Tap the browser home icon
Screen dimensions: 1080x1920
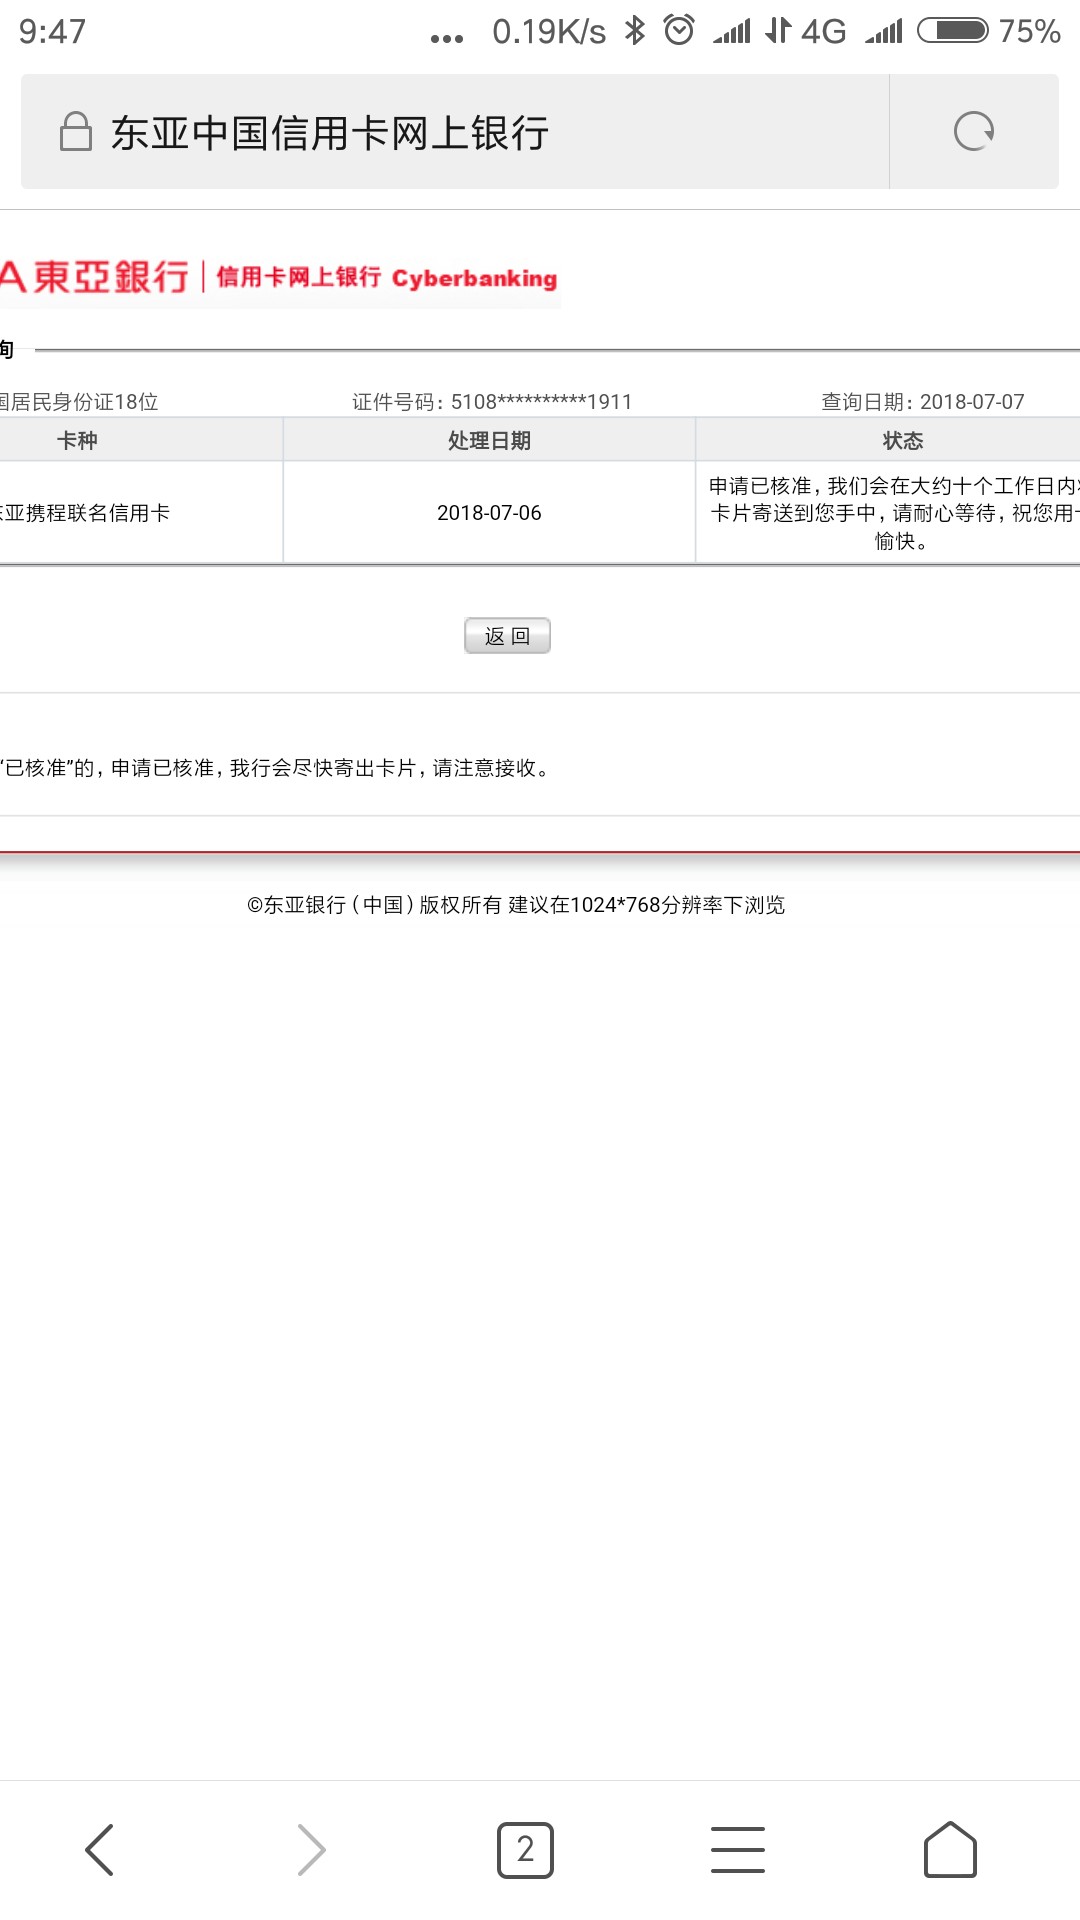click(x=950, y=1849)
